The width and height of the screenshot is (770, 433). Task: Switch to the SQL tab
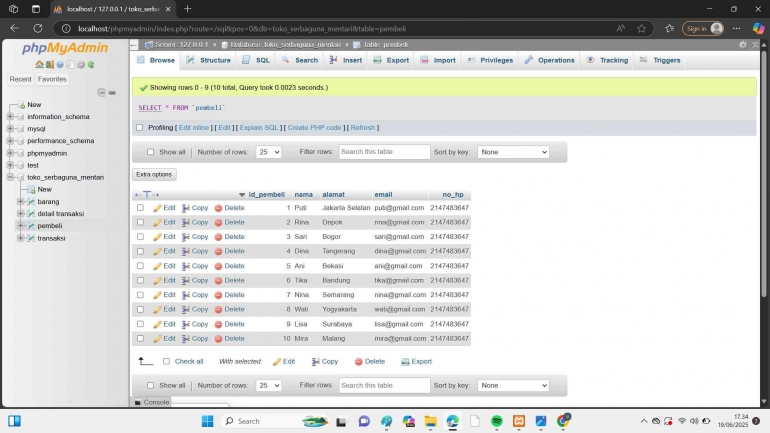point(256,60)
